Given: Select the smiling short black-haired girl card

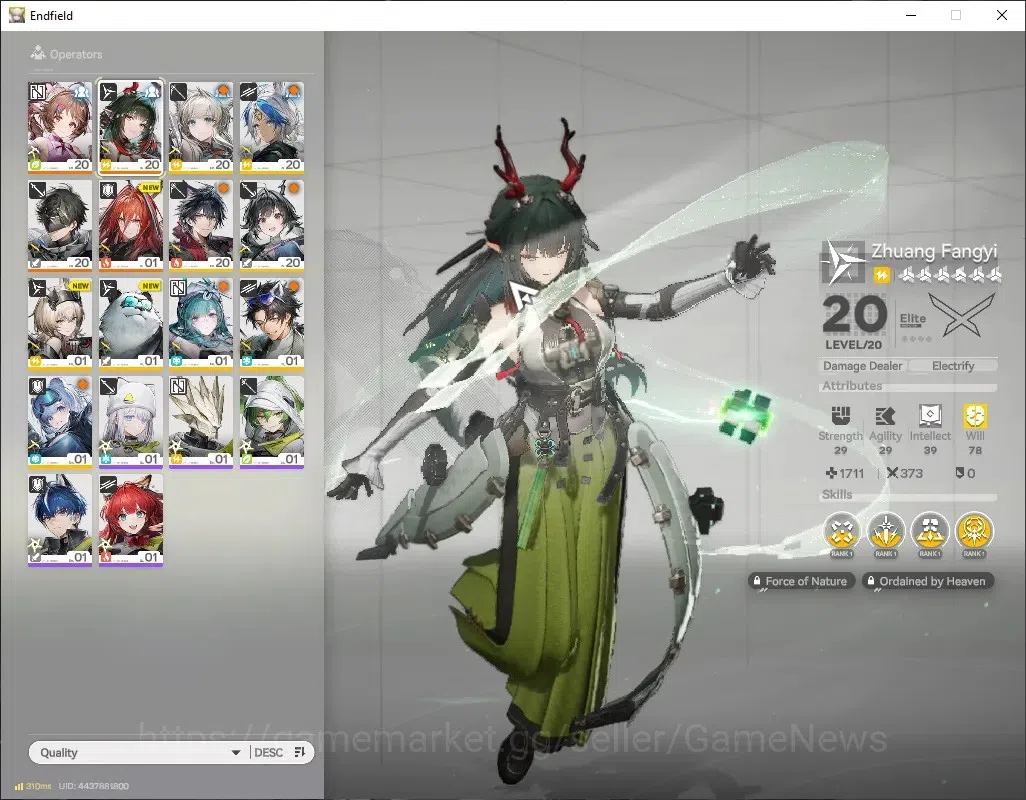Looking at the screenshot, I should click(x=272, y=225).
